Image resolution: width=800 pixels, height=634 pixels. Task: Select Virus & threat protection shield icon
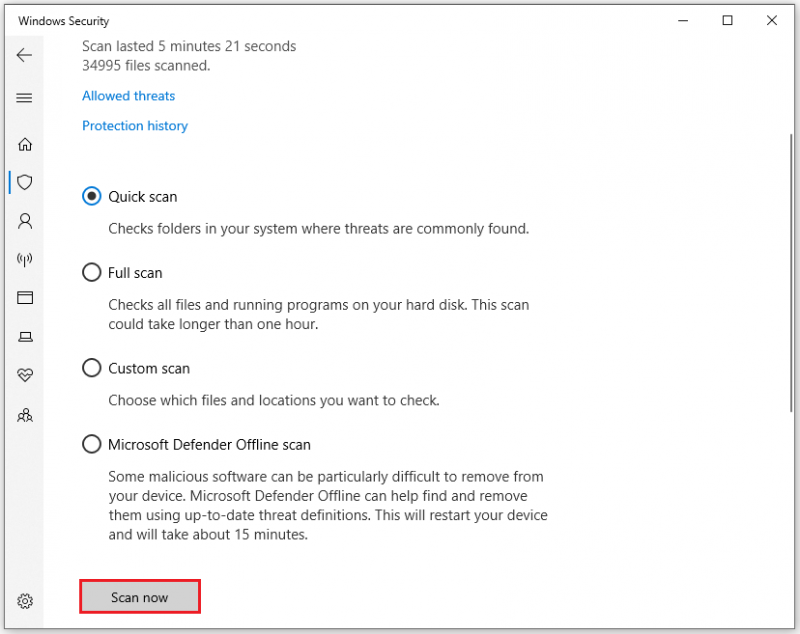point(24,182)
